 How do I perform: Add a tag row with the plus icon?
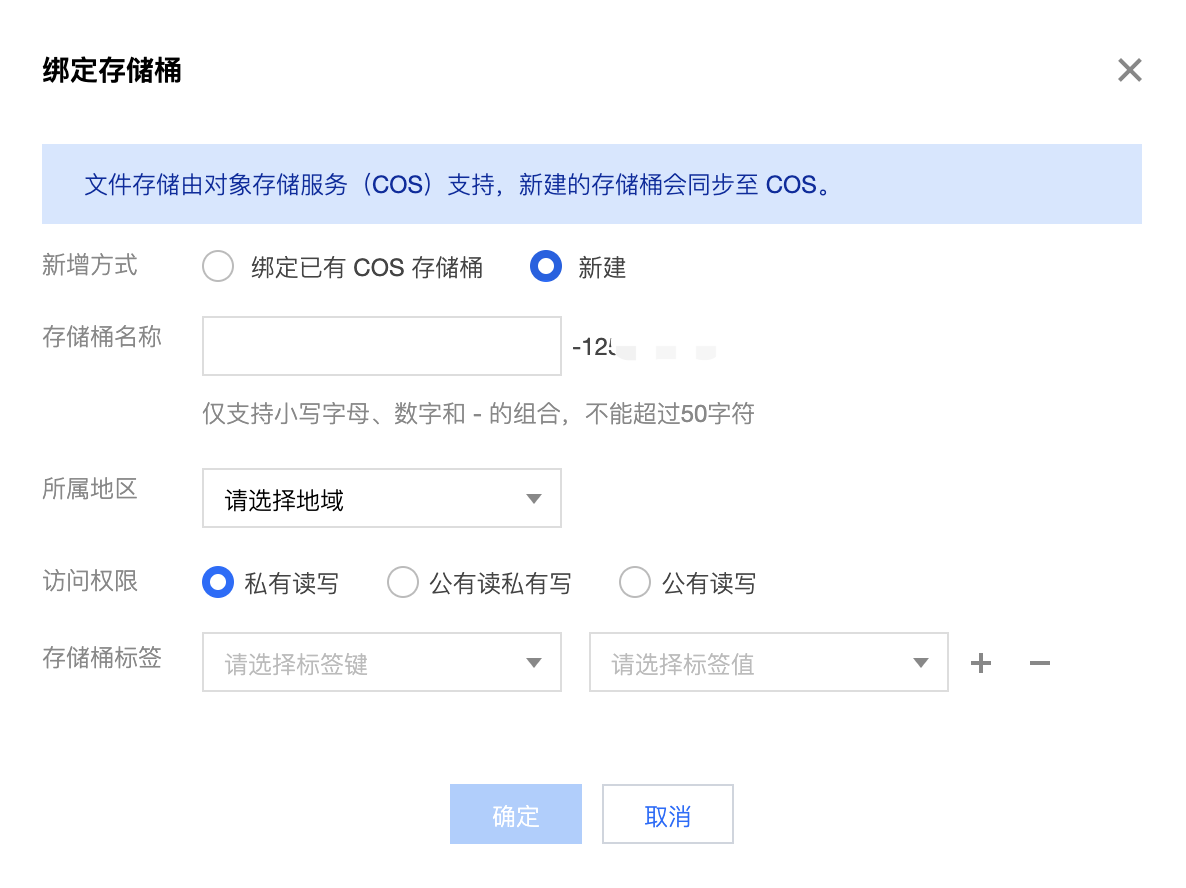[x=981, y=663]
